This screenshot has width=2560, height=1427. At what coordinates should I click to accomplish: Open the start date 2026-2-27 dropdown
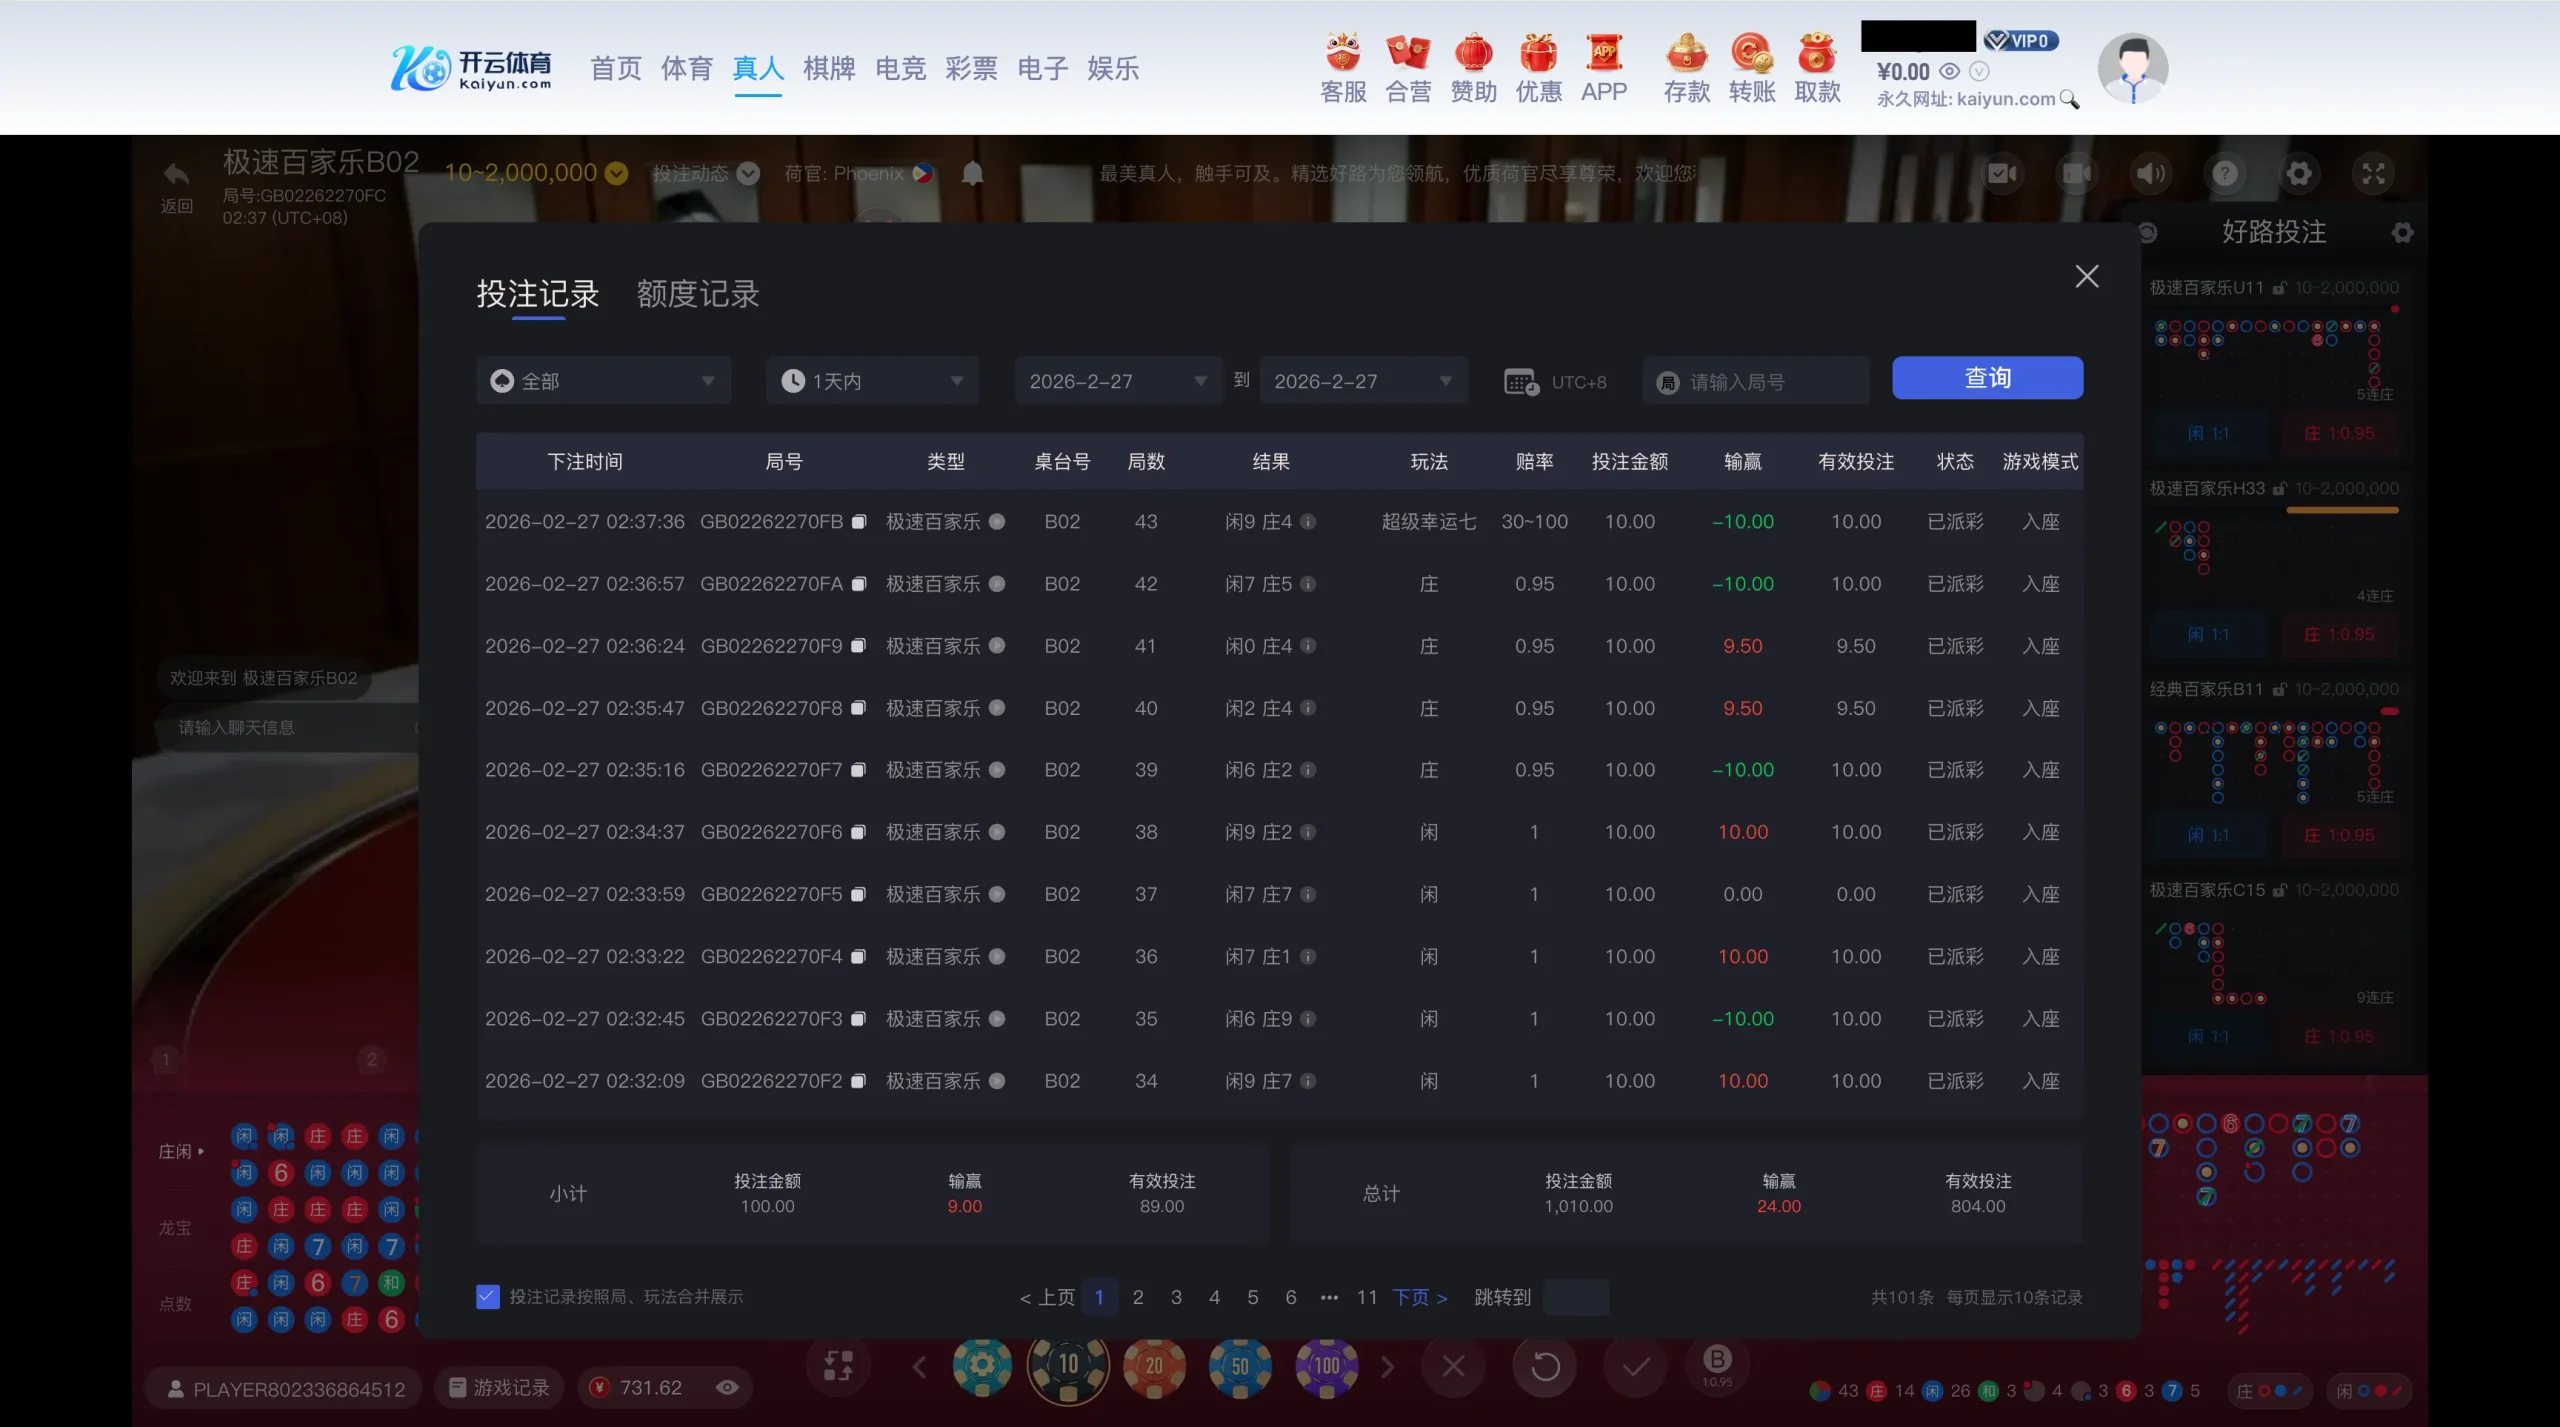[1118, 381]
